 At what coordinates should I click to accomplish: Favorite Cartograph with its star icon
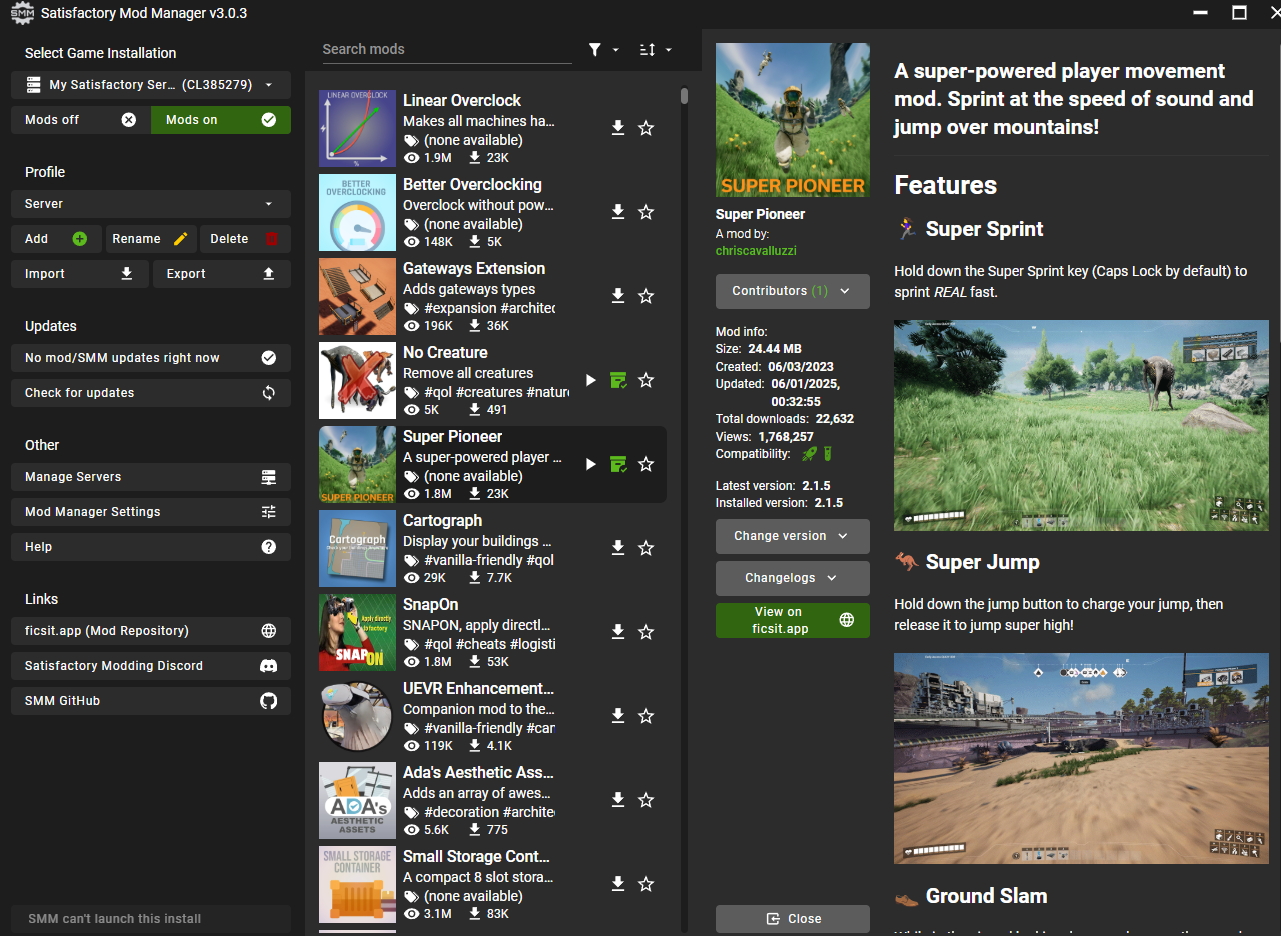(646, 548)
